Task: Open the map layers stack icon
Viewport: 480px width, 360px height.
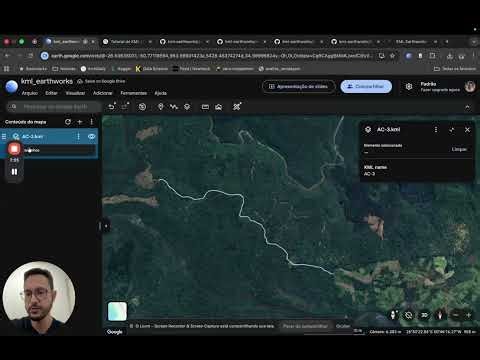Action: pos(187,107)
